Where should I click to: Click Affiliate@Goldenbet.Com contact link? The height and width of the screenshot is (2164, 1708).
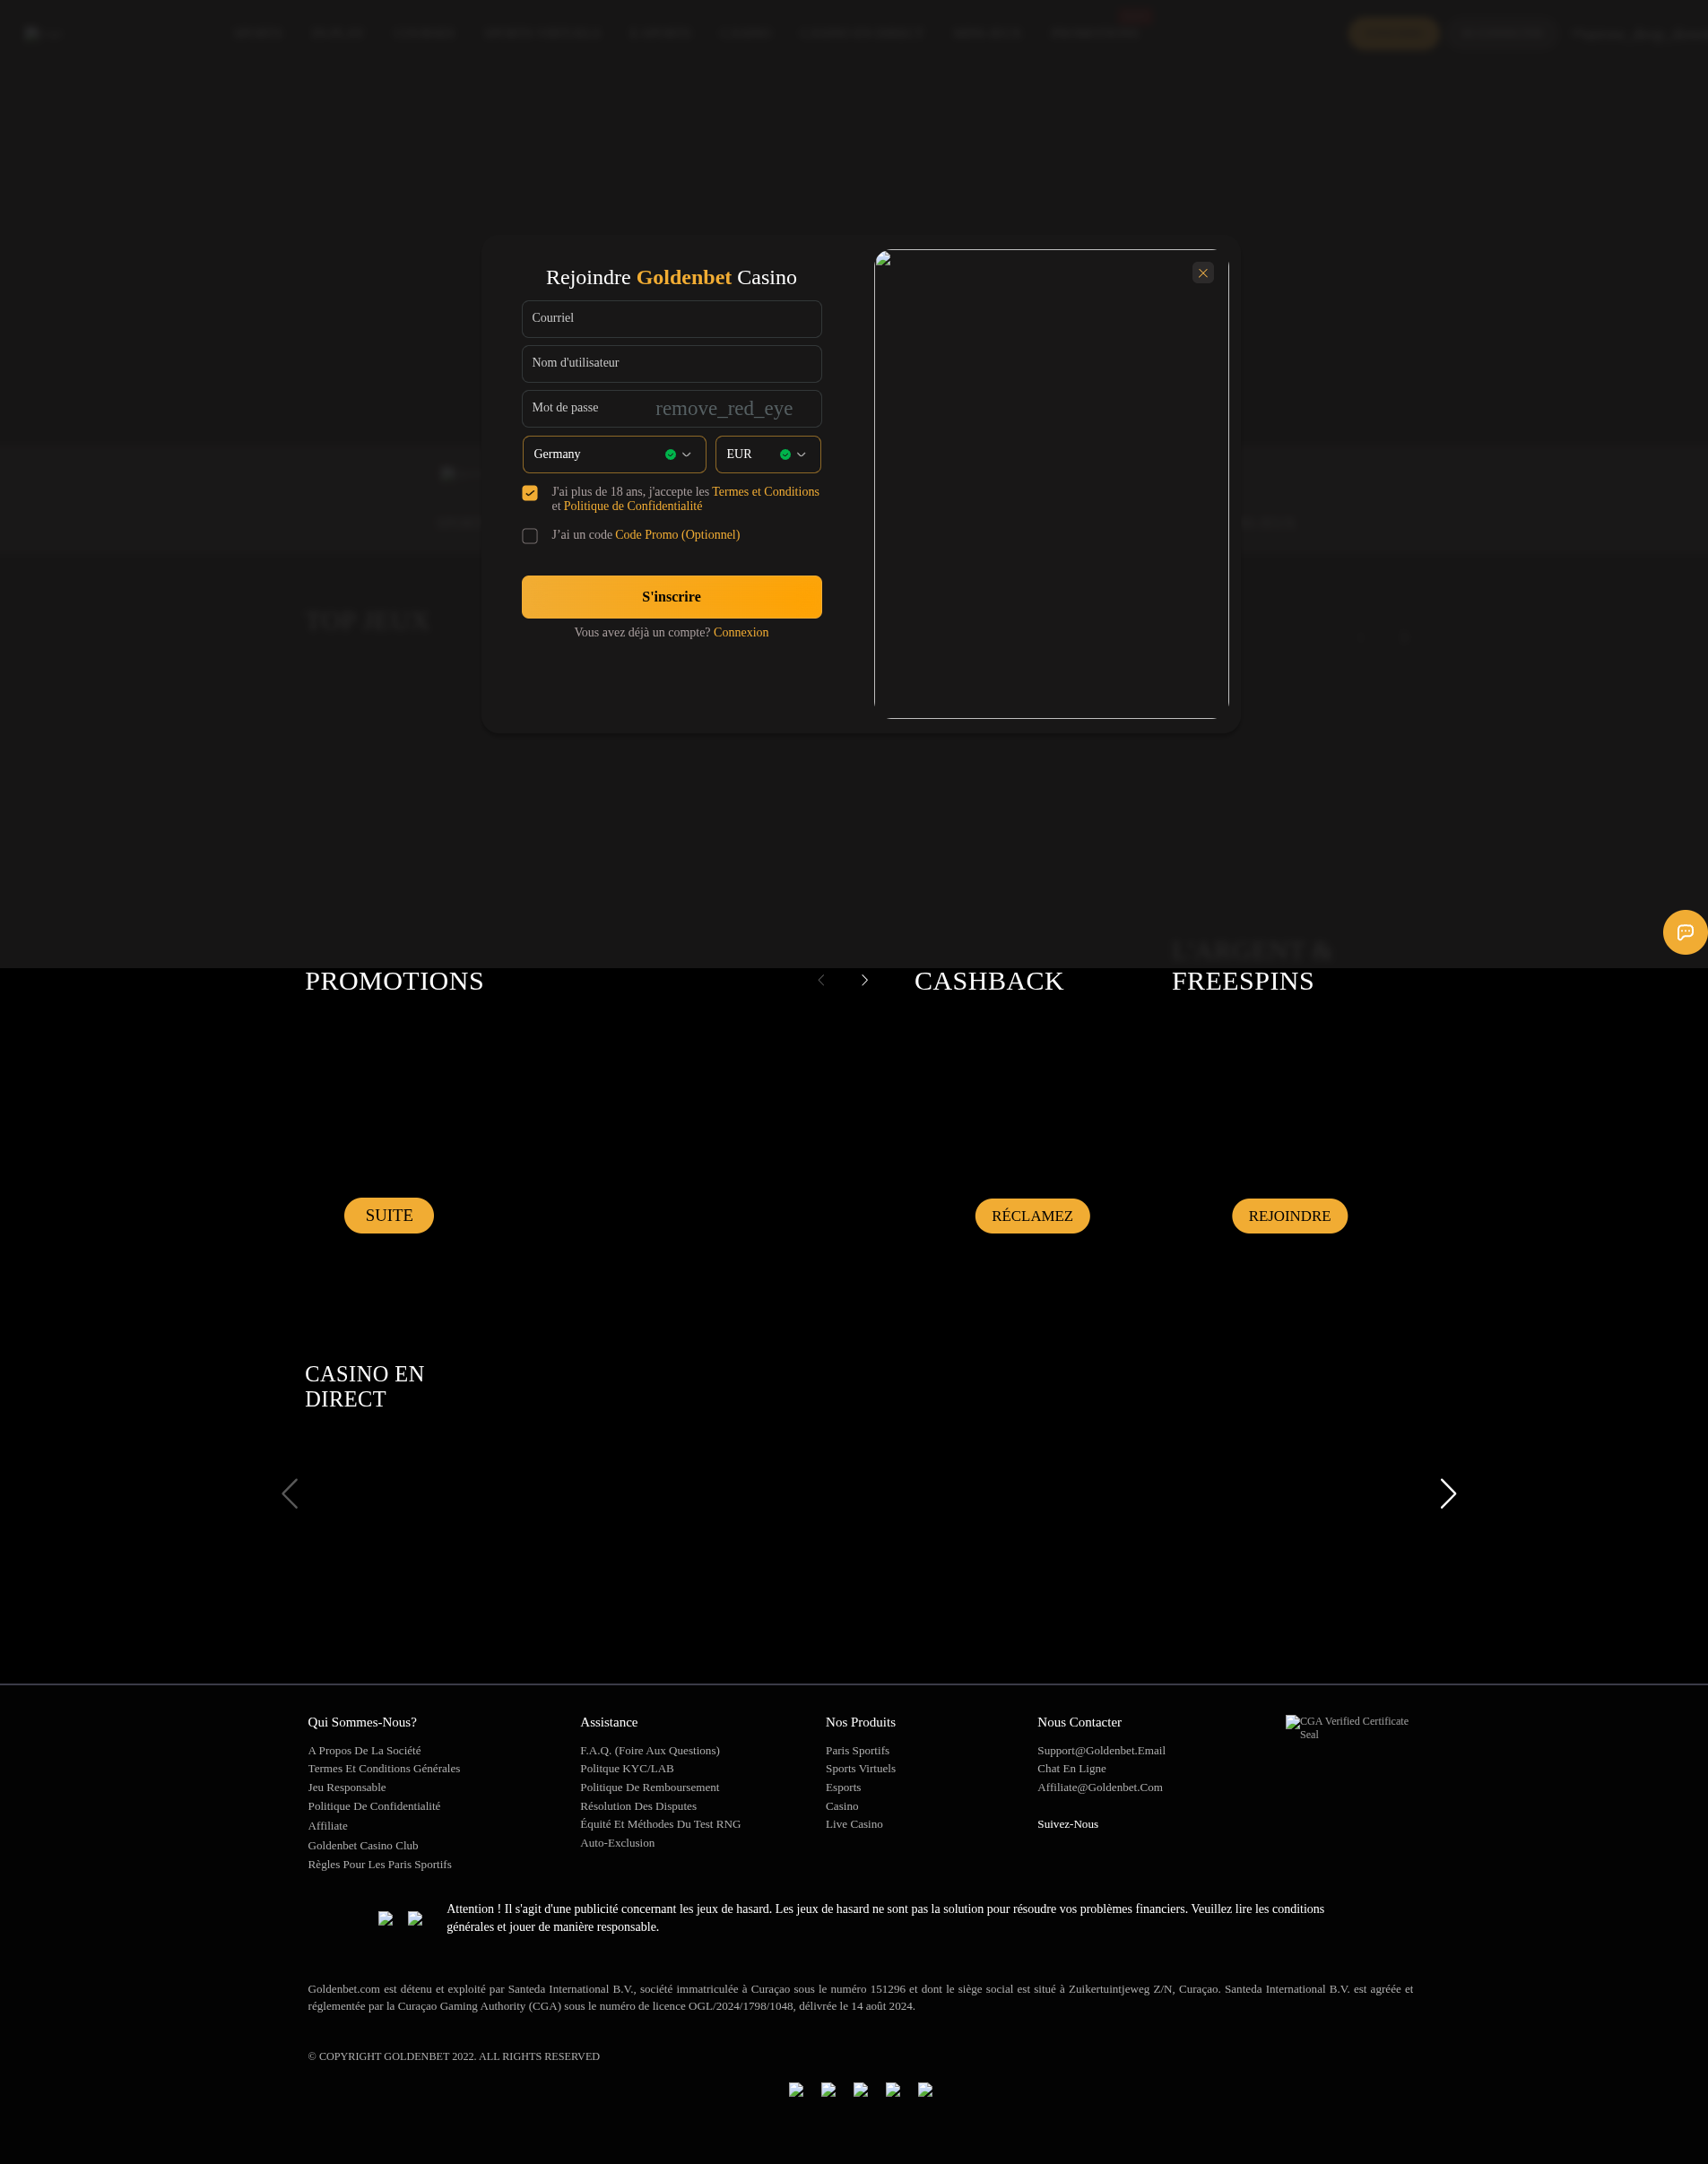[x=1100, y=1787]
